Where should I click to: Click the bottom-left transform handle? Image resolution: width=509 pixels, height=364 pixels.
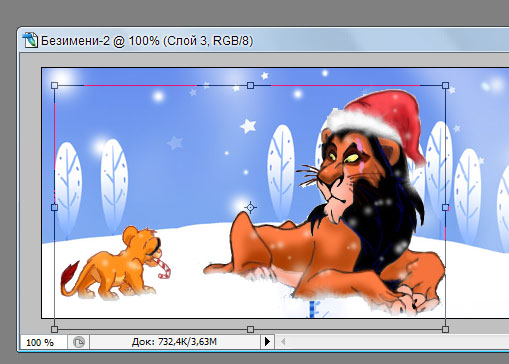coord(55,329)
